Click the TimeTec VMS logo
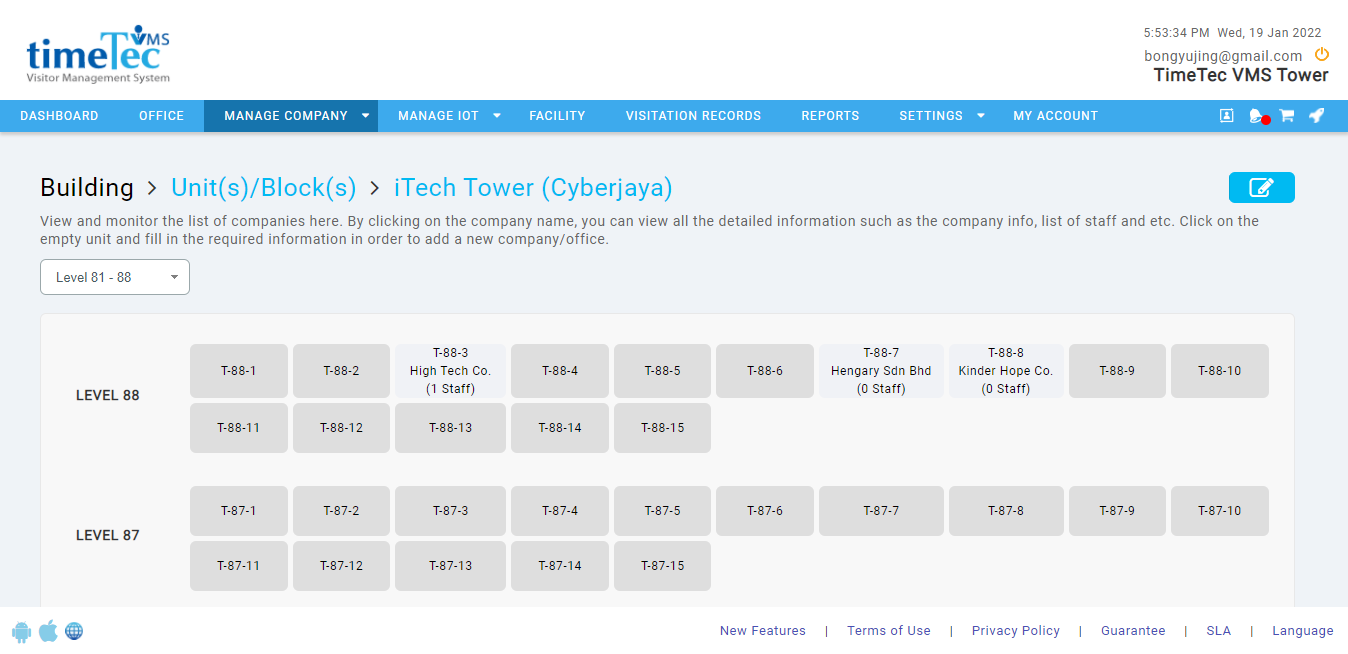Image resolution: width=1348 pixels, height=654 pixels. point(98,55)
